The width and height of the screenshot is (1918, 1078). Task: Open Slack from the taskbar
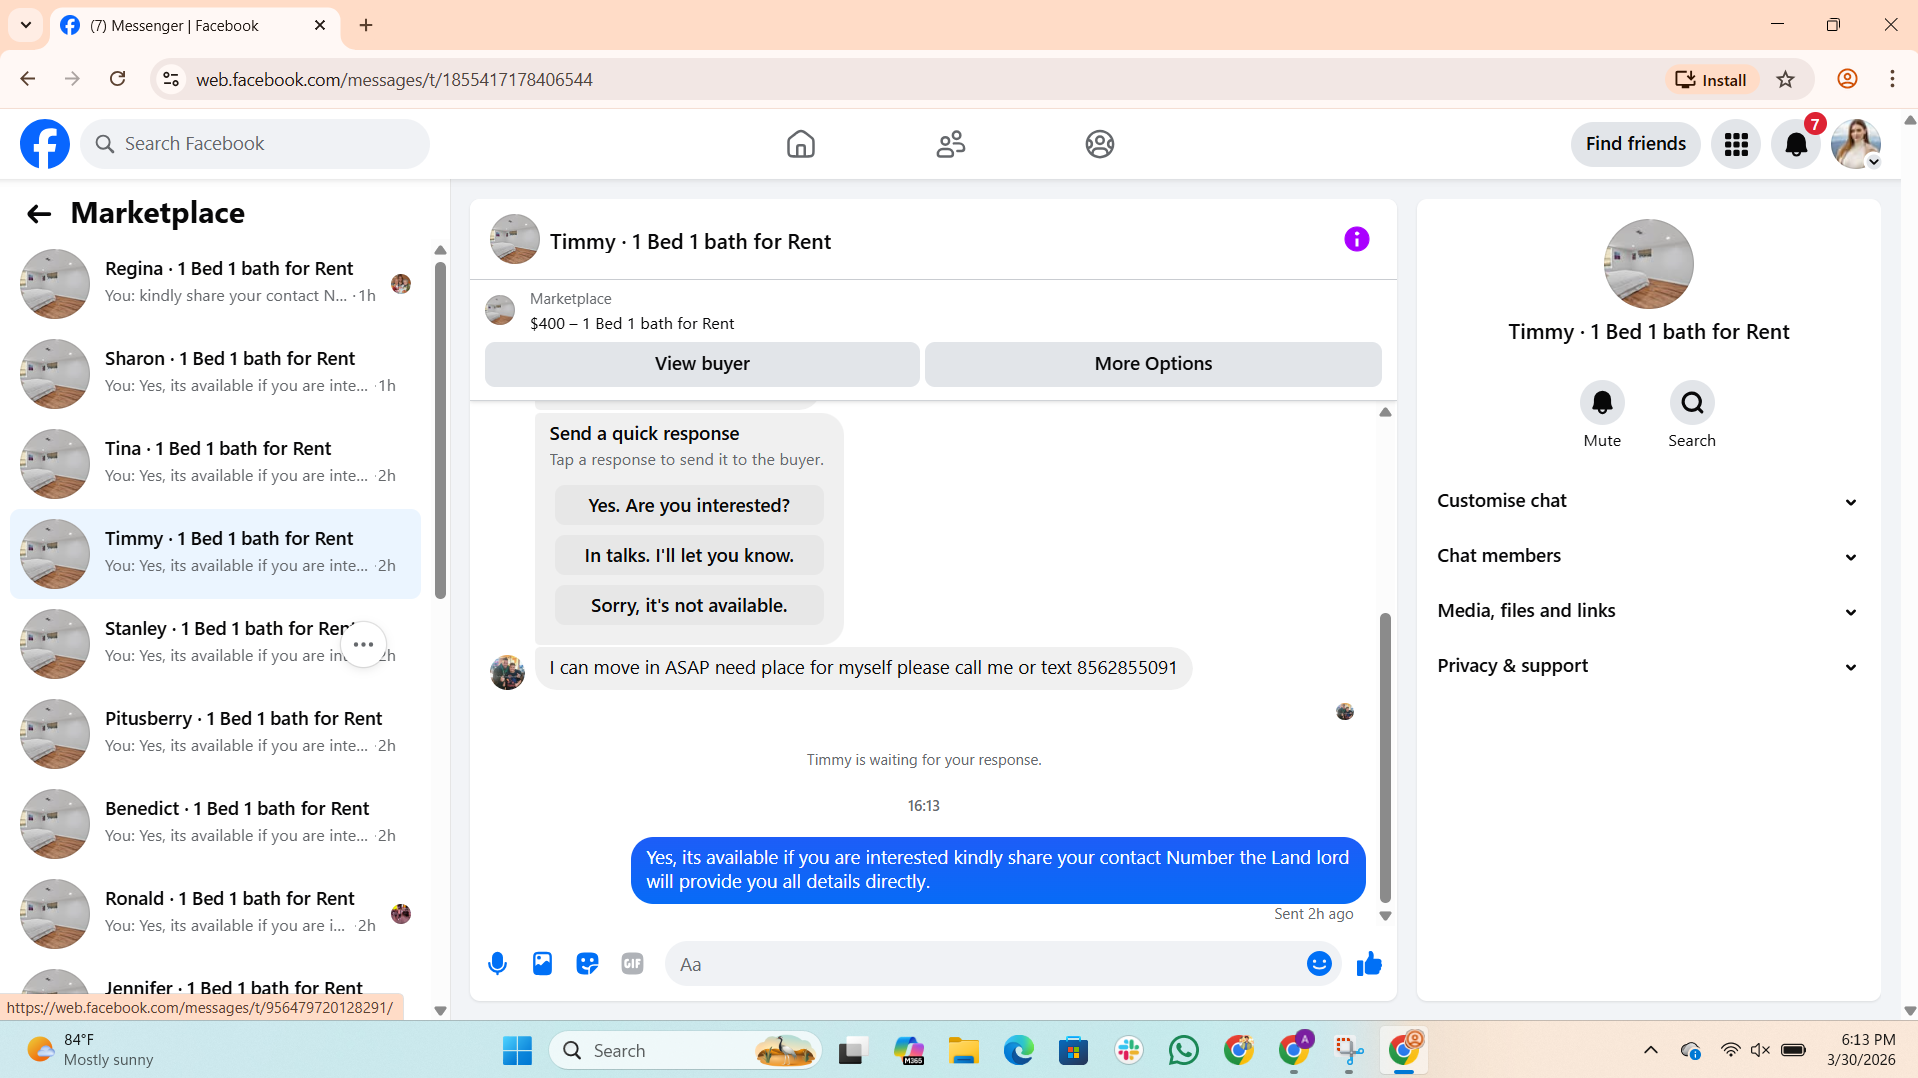click(1128, 1050)
